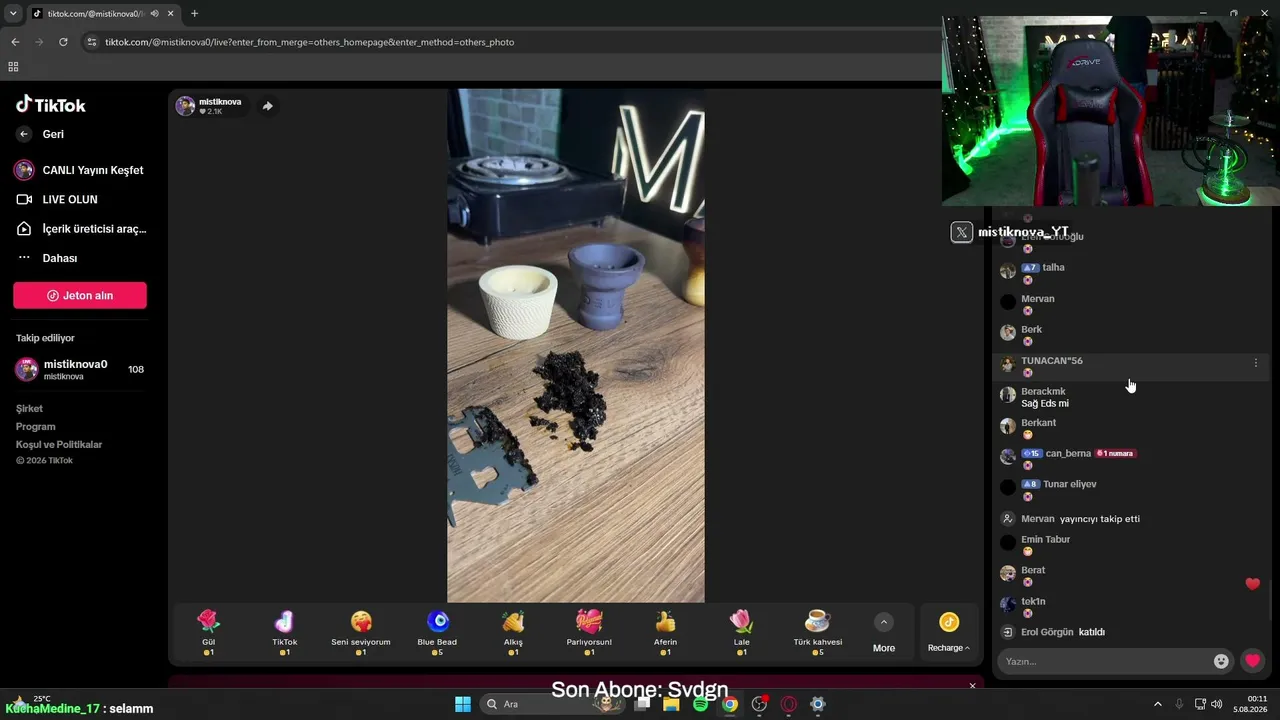This screenshot has height=720, width=1280.
Task: Click the Tunar eliyev chat message
Action: tap(1132, 490)
